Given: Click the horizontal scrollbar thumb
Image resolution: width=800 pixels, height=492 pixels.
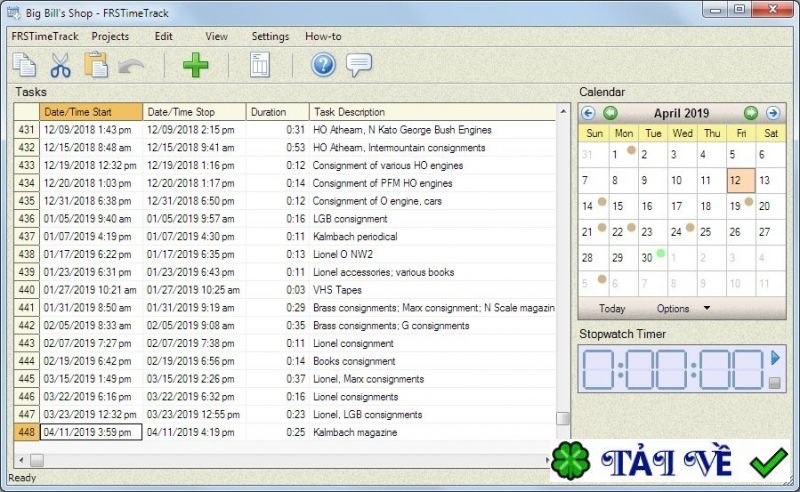Looking at the screenshot, I should click(37, 460).
